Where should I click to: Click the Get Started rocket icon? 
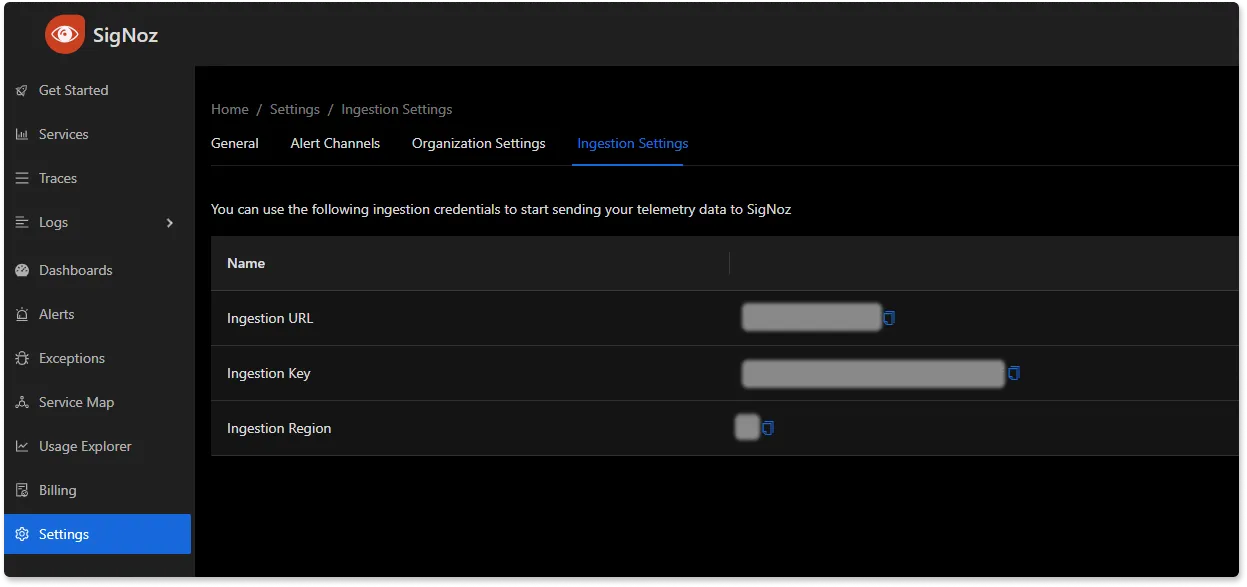[22, 91]
